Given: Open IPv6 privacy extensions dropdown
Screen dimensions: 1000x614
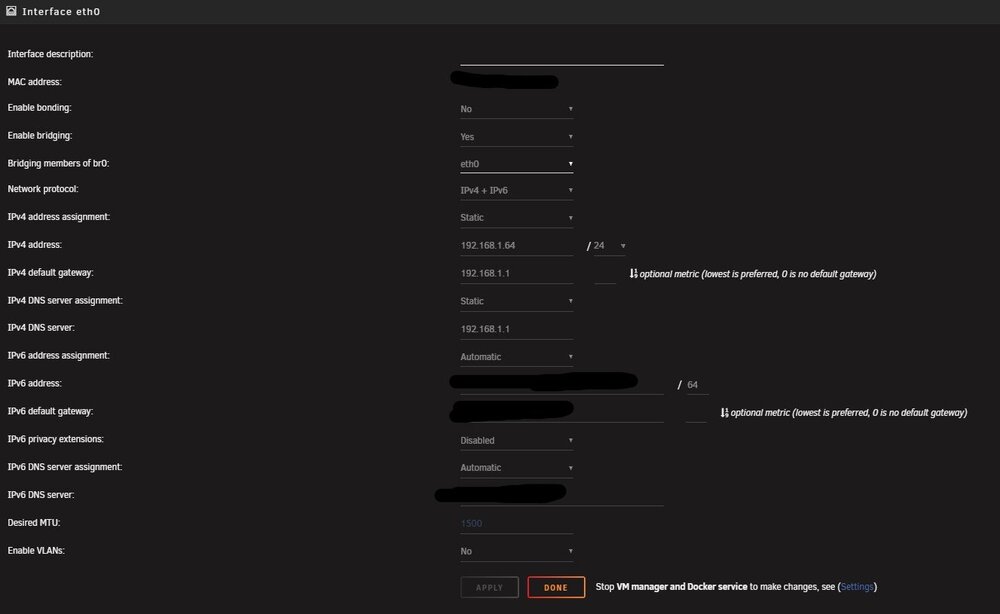Looking at the screenshot, I should click(x=517, y=441).
